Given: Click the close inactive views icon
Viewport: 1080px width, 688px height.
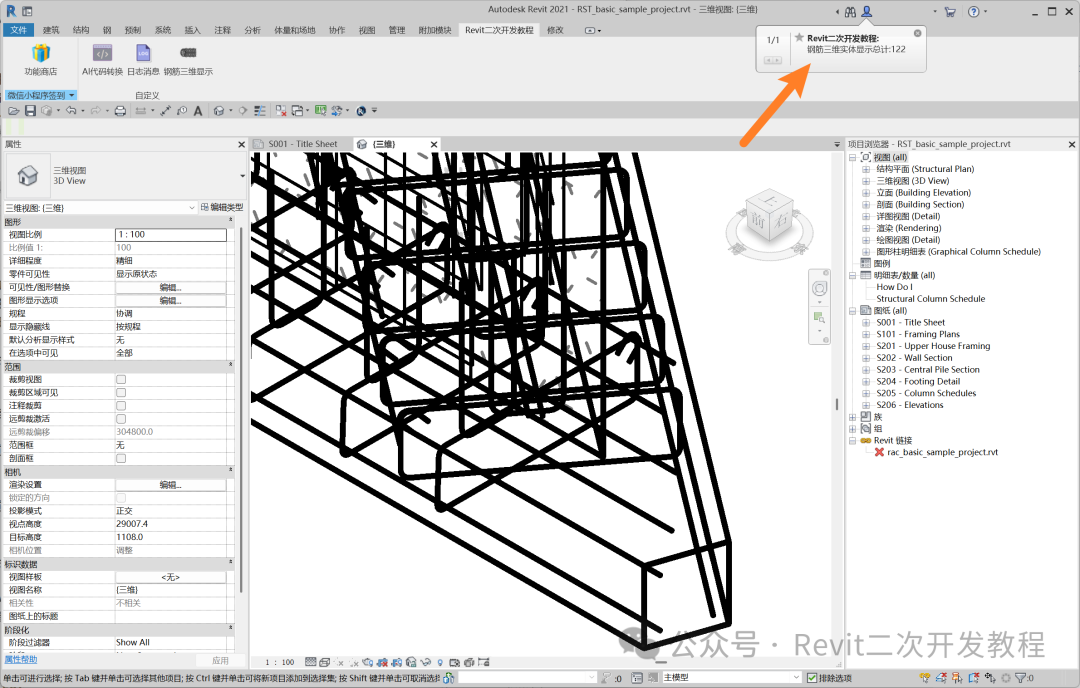Looking at the screenshot, I should point(281,111).
